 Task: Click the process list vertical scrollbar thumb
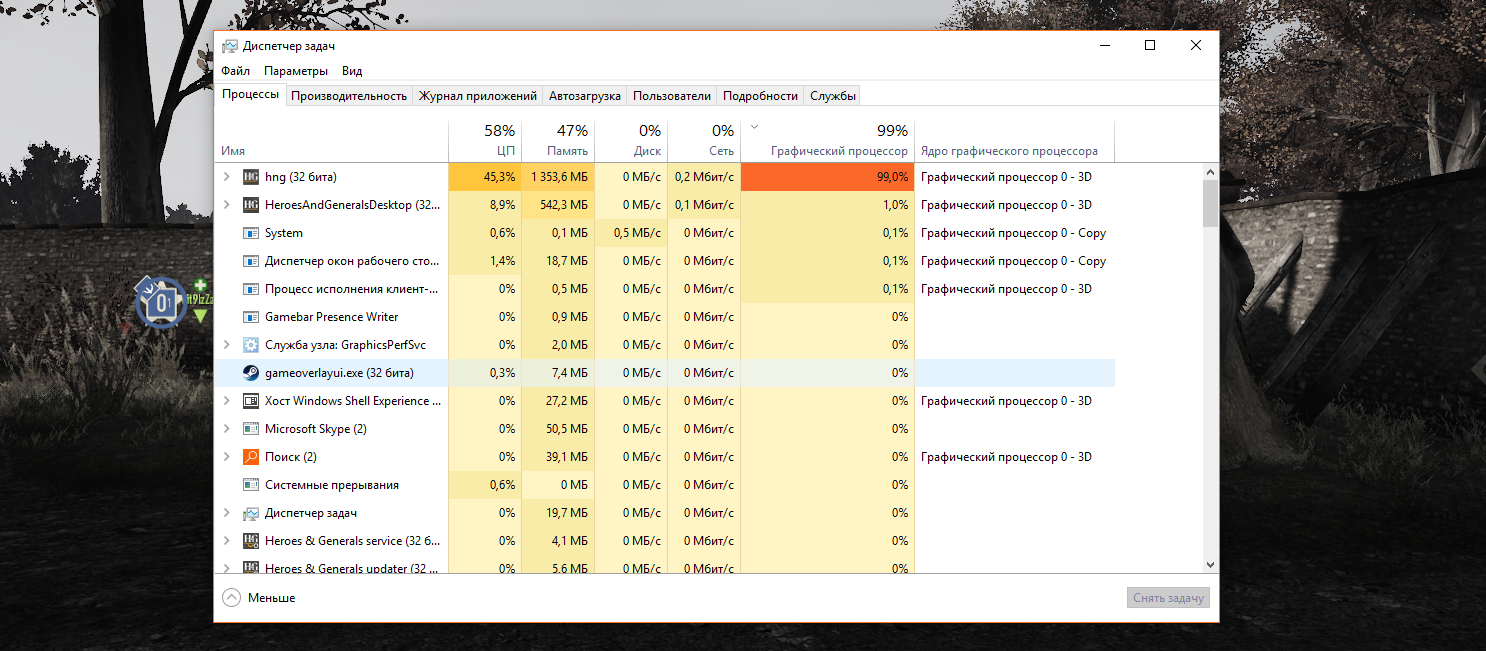click(x=1210, y=204)
